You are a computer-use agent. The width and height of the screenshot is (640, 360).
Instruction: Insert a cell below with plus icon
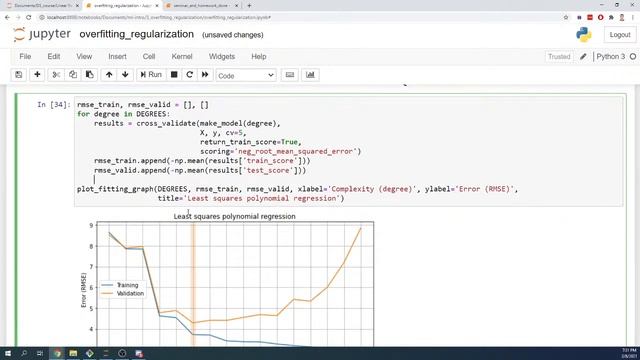click(37, 75)
